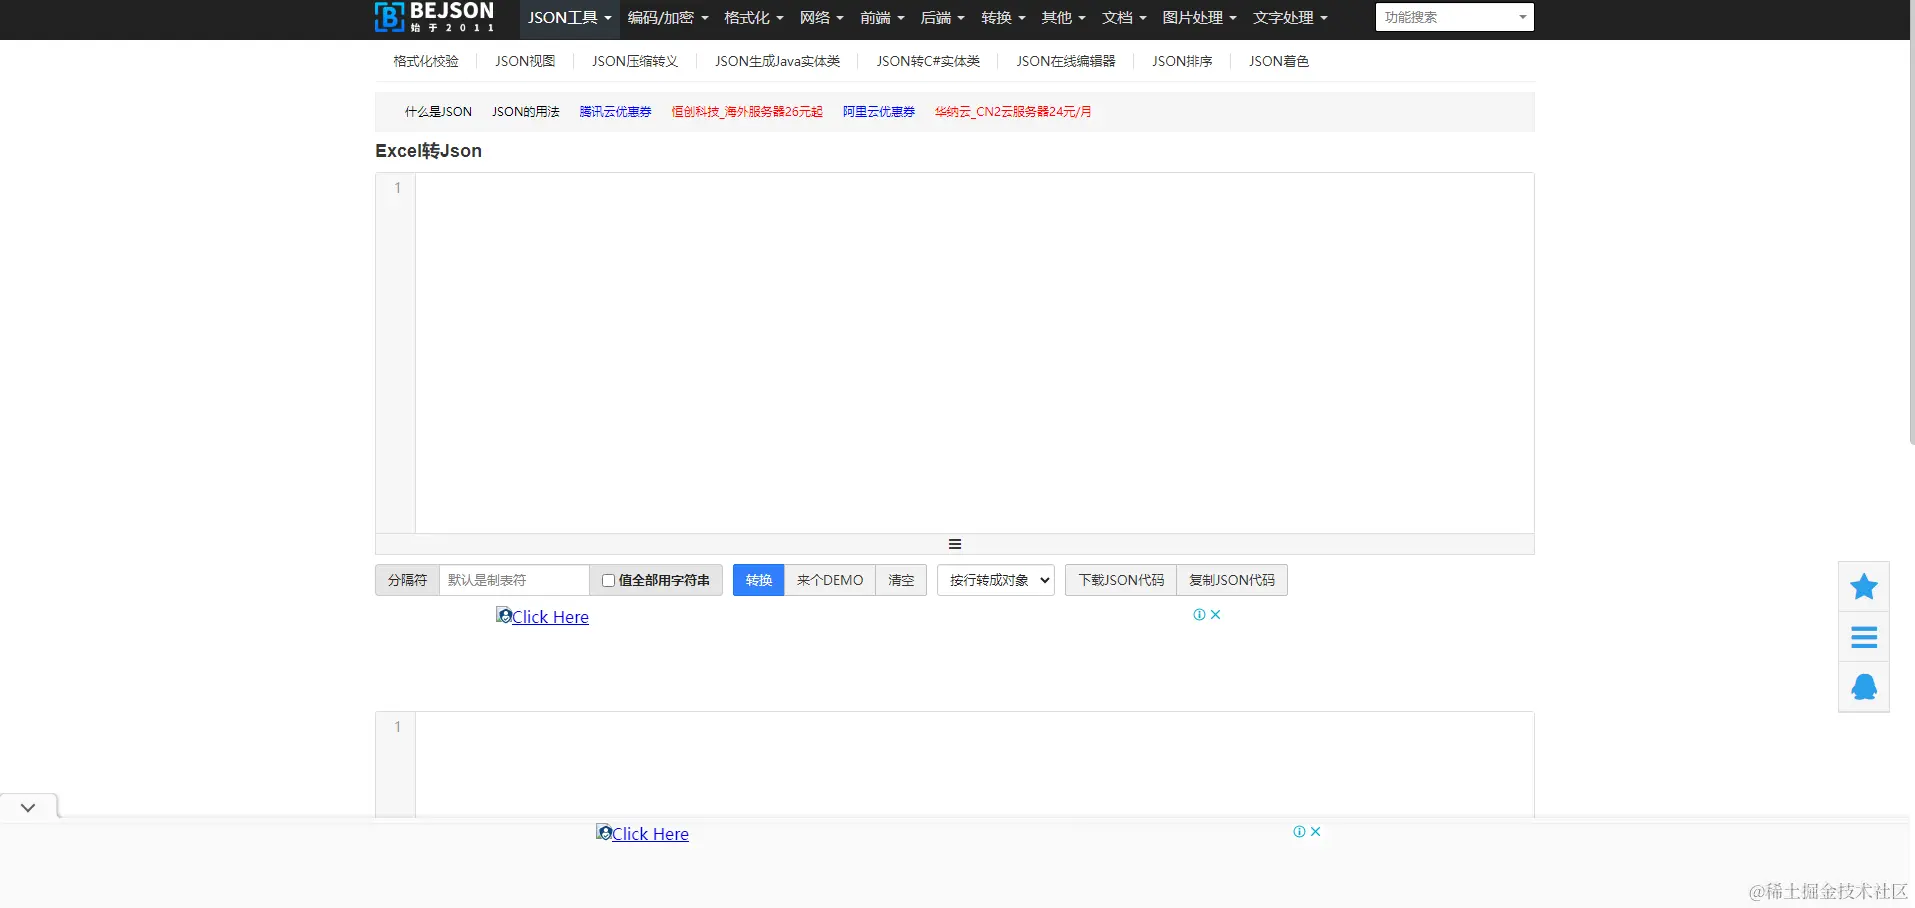Click the info icon on the upper ad

click(1199, 615)
